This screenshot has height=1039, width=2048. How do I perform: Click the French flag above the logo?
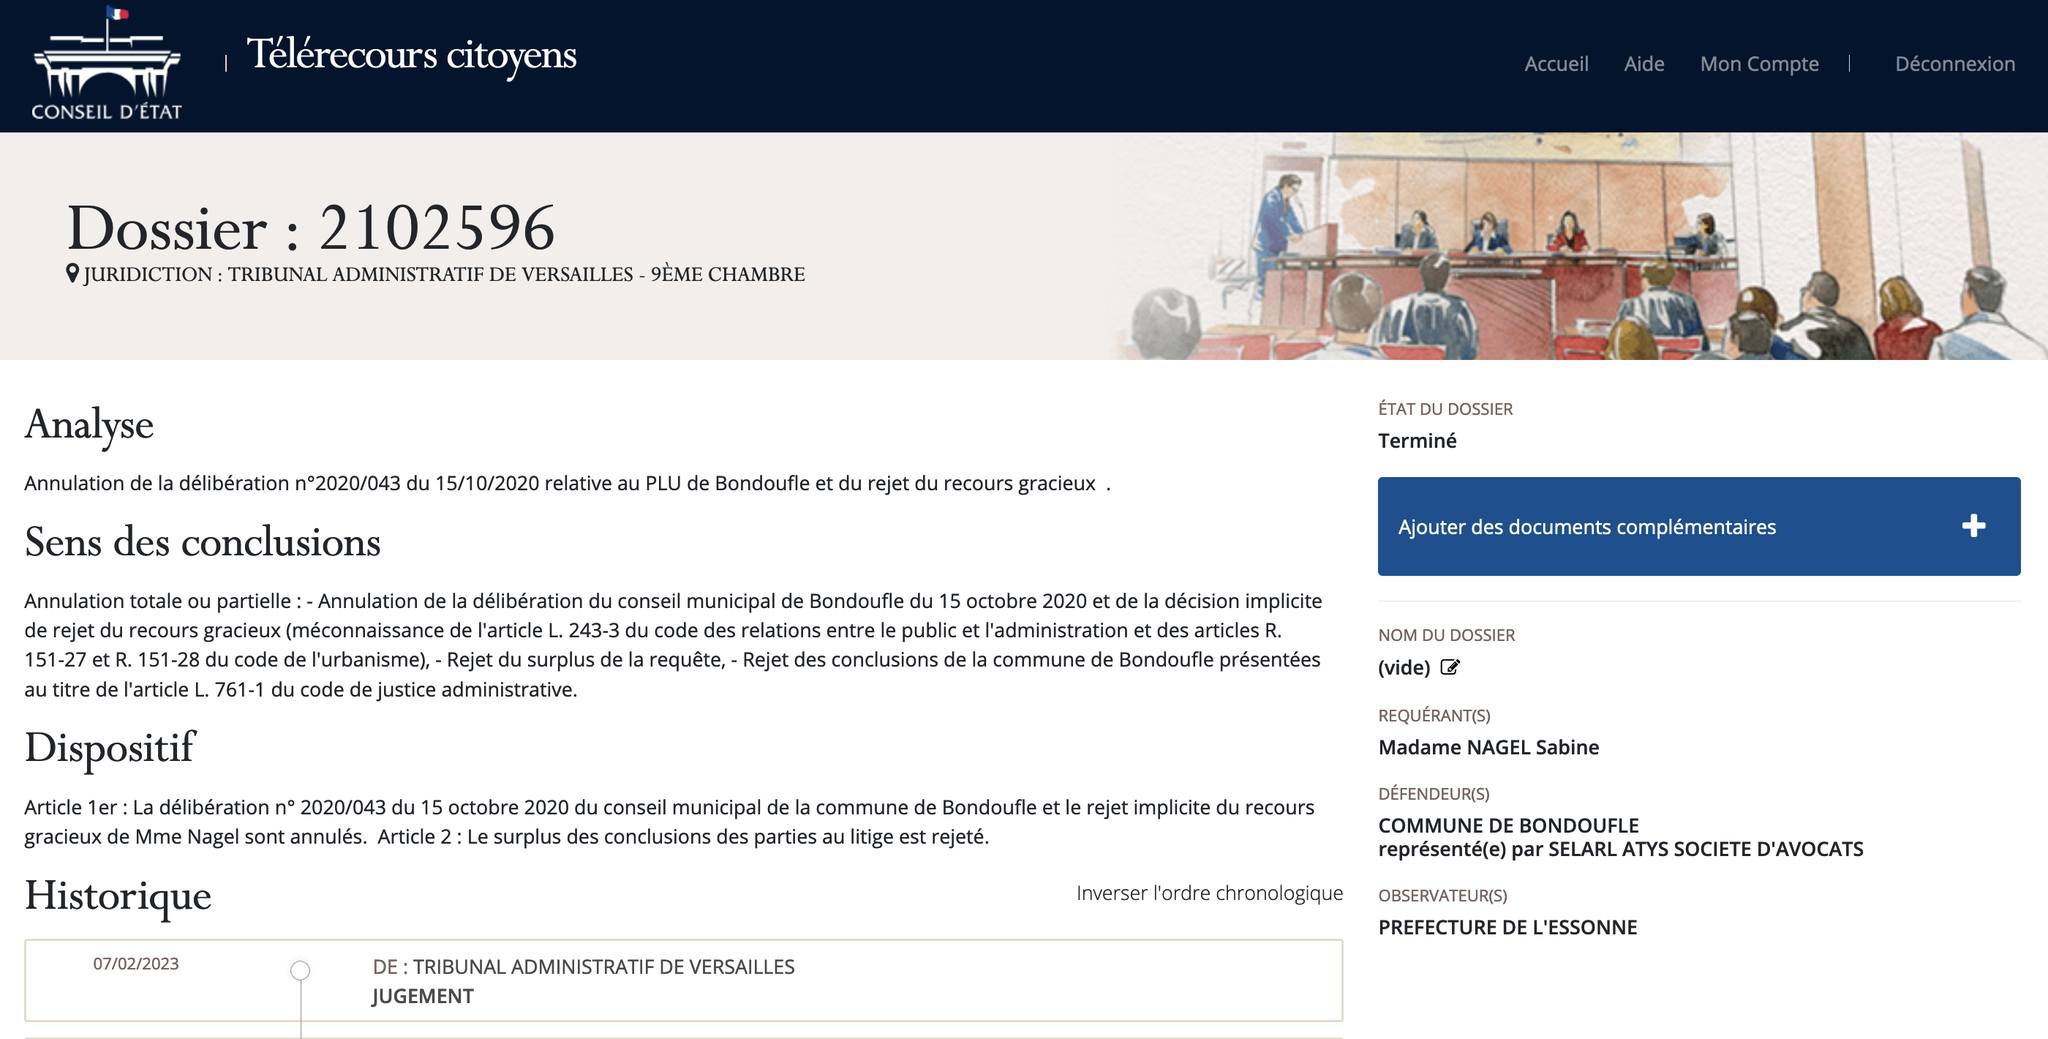click(x=117, y=14)
